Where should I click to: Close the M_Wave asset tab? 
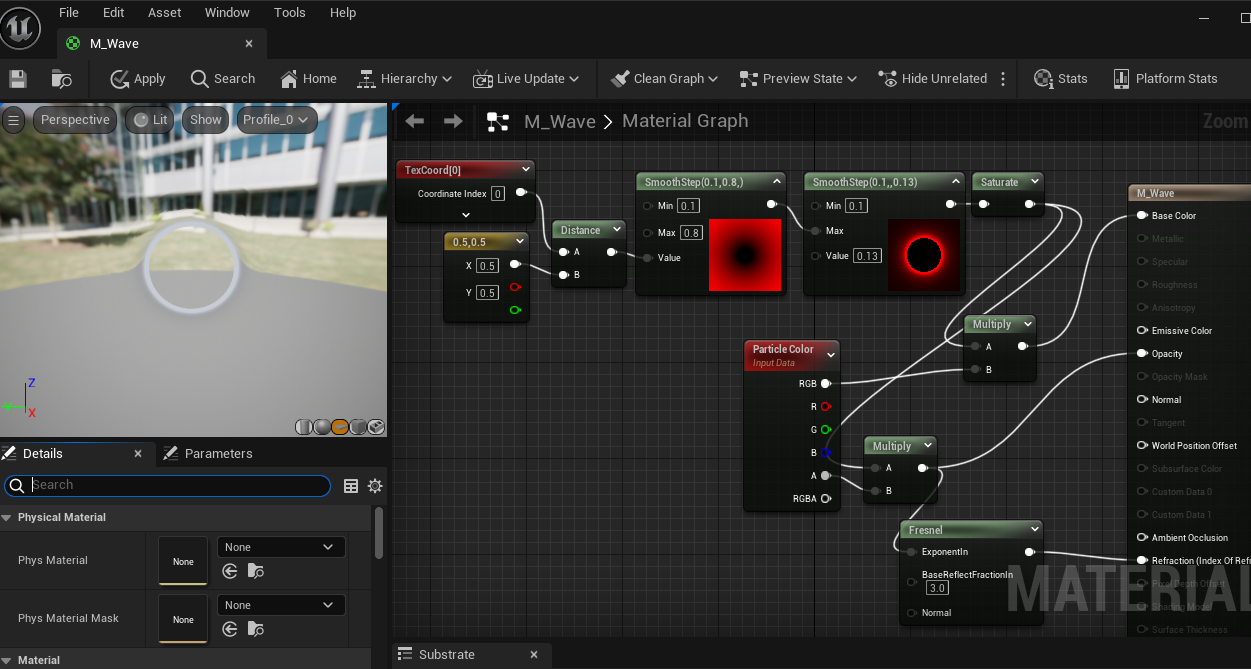click(x=250, y=44)
